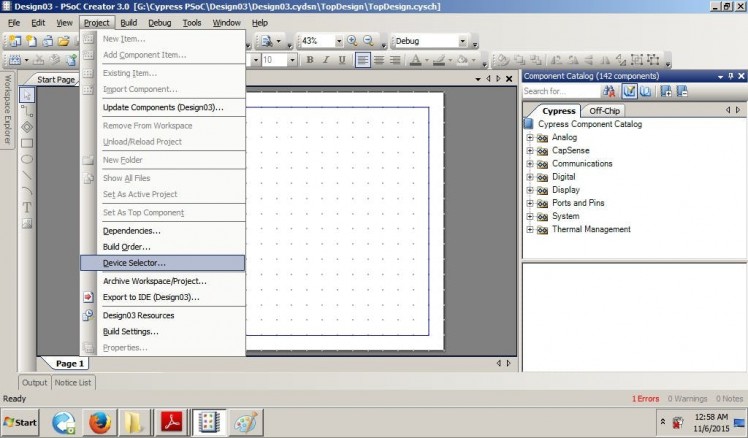Viewport: 748px width, 438px height.
Task: Select the image insert tool
Action: (x=27, y=223)
